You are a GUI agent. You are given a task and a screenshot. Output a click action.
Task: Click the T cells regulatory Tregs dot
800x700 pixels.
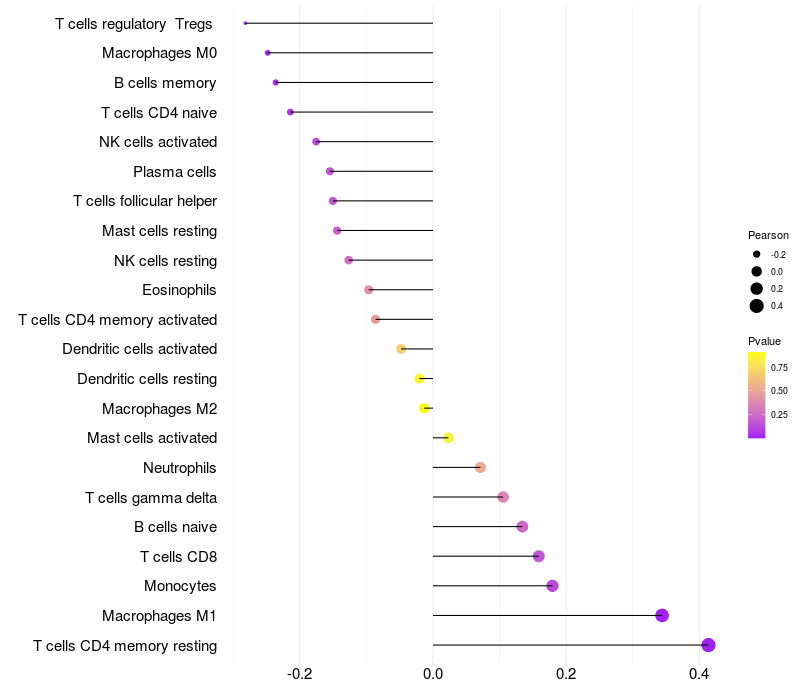(x=245, y=23)
